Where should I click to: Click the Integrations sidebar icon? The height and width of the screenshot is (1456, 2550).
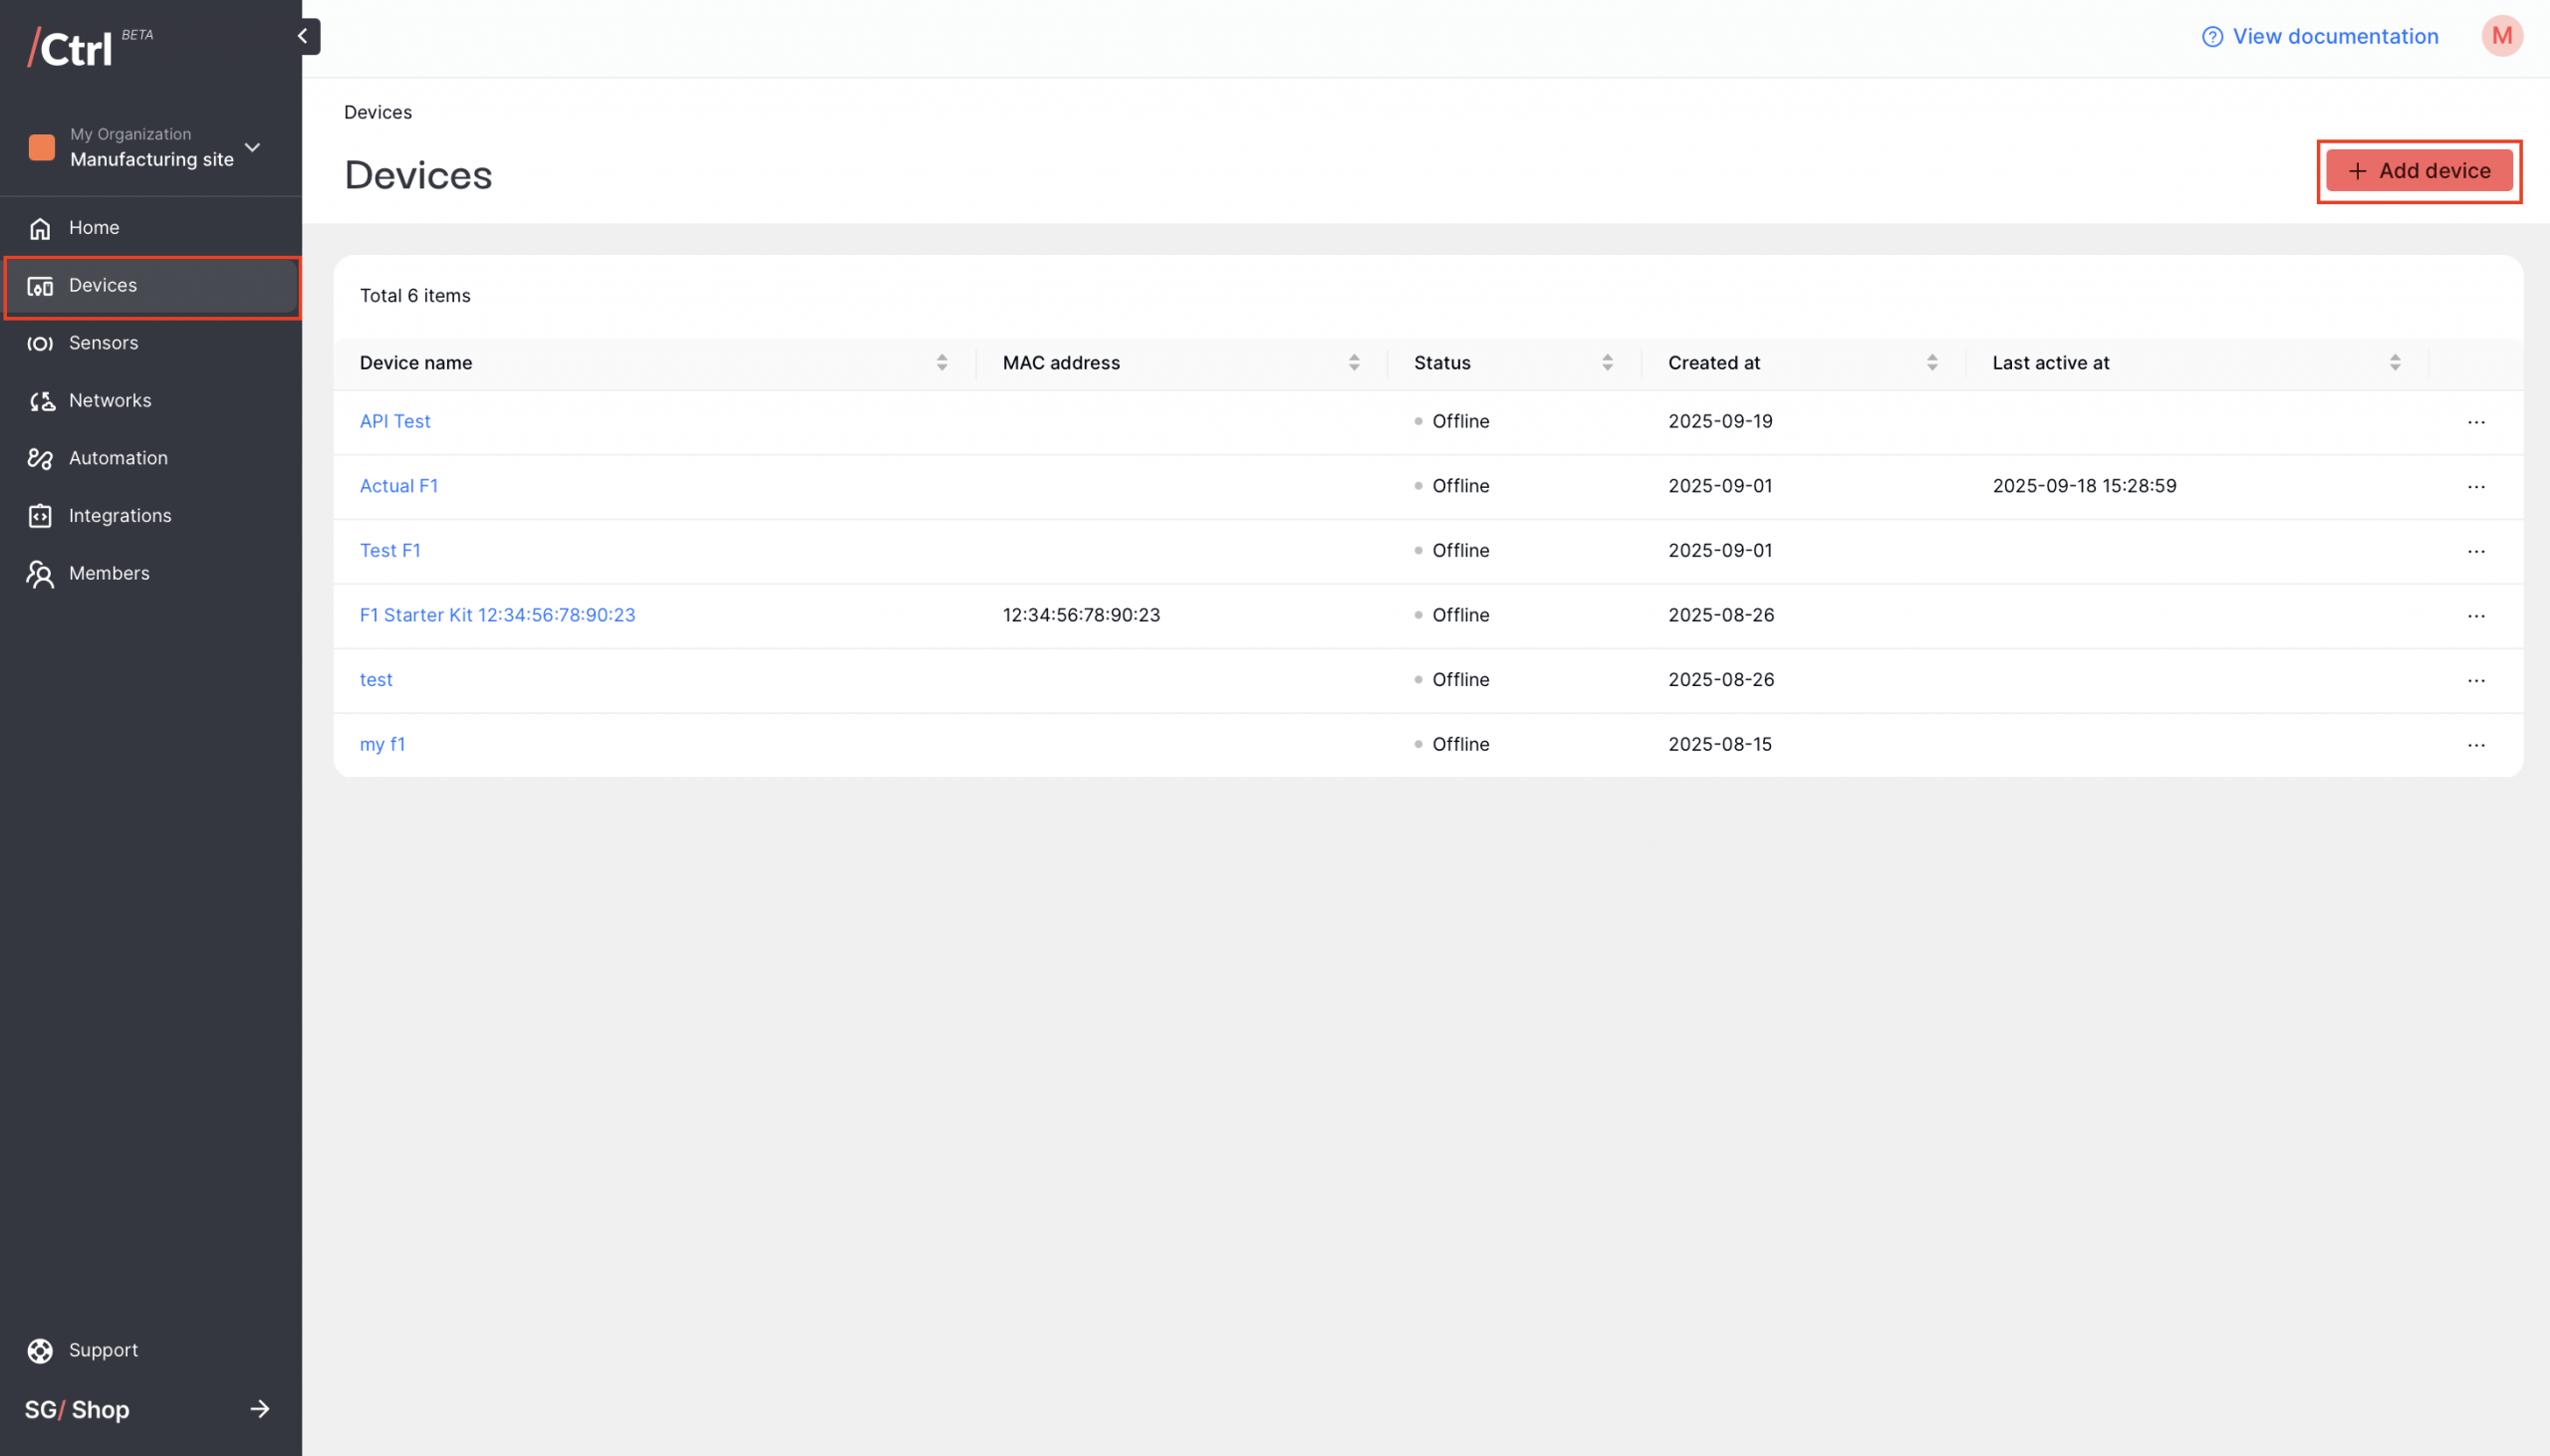40,516
